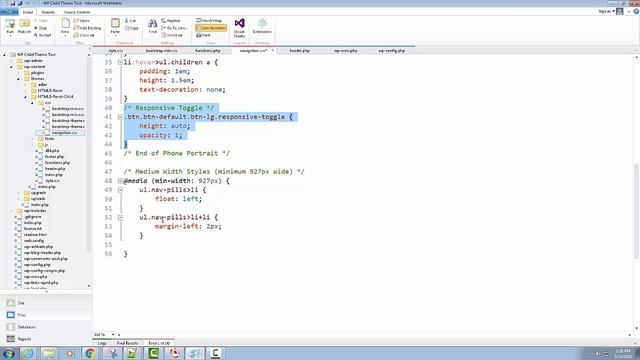
Task: Collapse code block at line 52
Action: click(120, 217)
